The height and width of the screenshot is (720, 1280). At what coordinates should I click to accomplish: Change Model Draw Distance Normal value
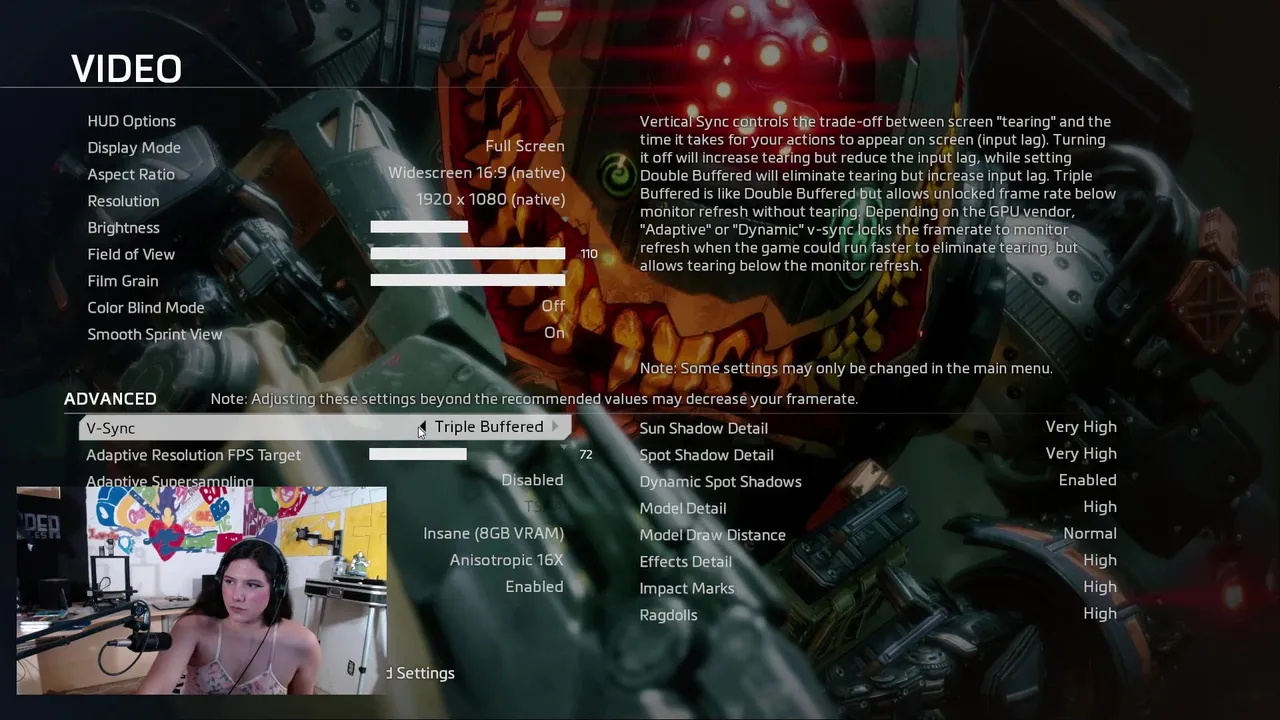[1090, 534]
